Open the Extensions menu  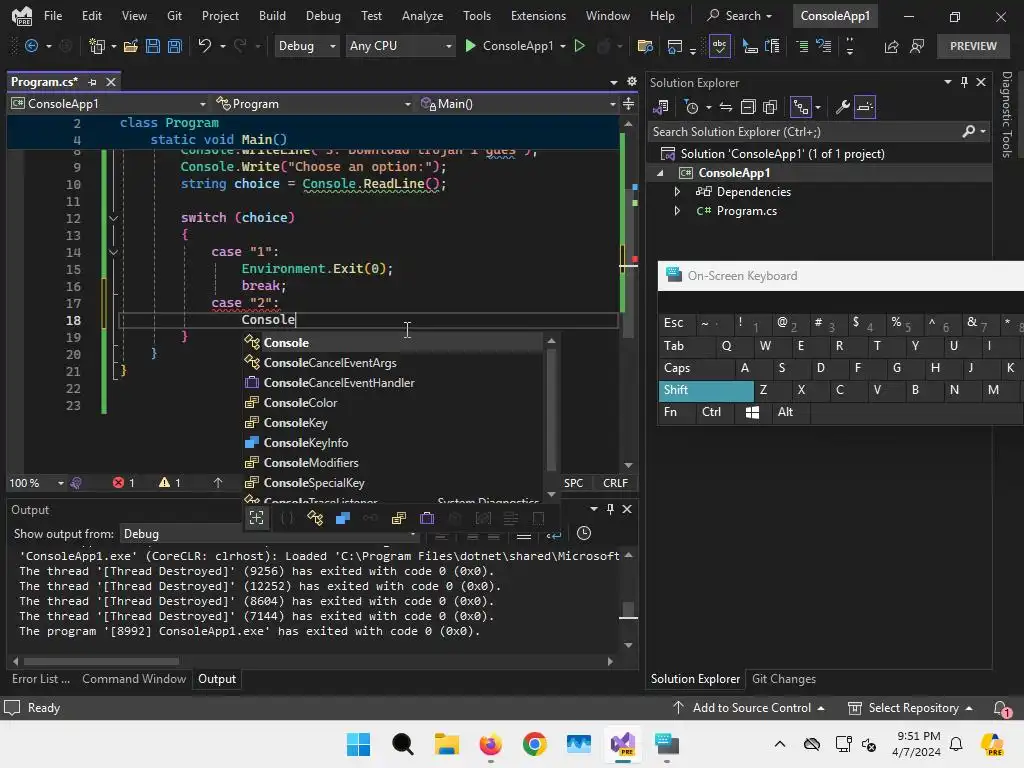[538, 16]
